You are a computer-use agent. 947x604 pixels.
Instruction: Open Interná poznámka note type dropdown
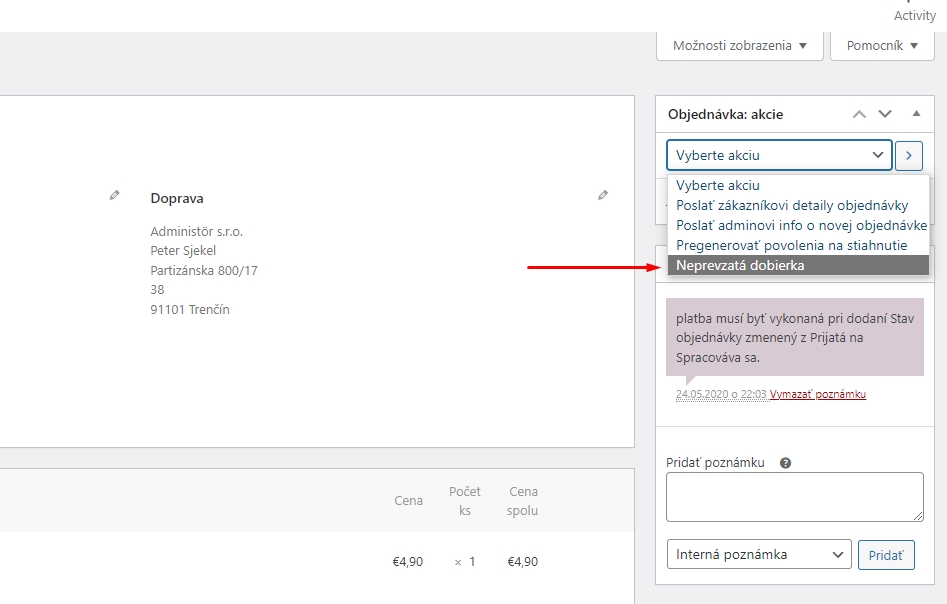[x=759, y=554]
